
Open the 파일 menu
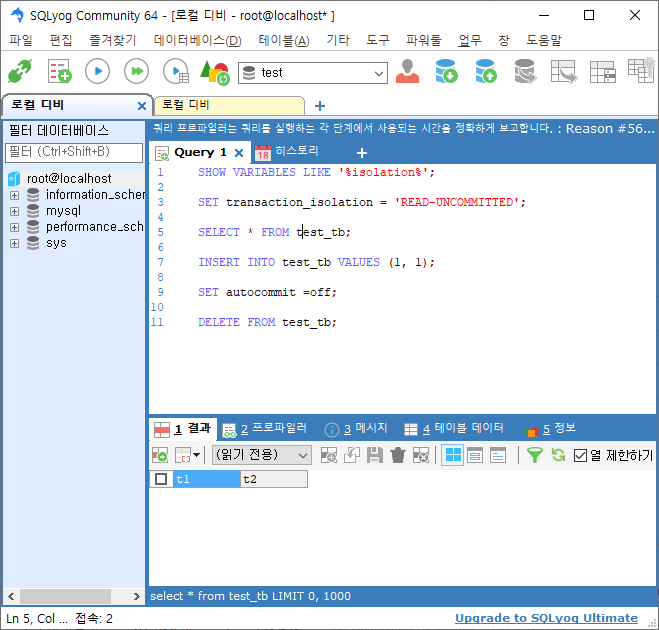point(21,40)
